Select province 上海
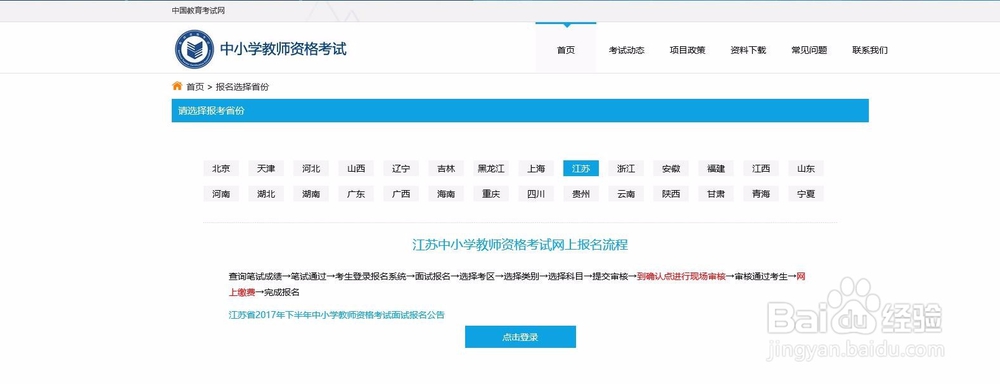 click(x=536, y=168)
